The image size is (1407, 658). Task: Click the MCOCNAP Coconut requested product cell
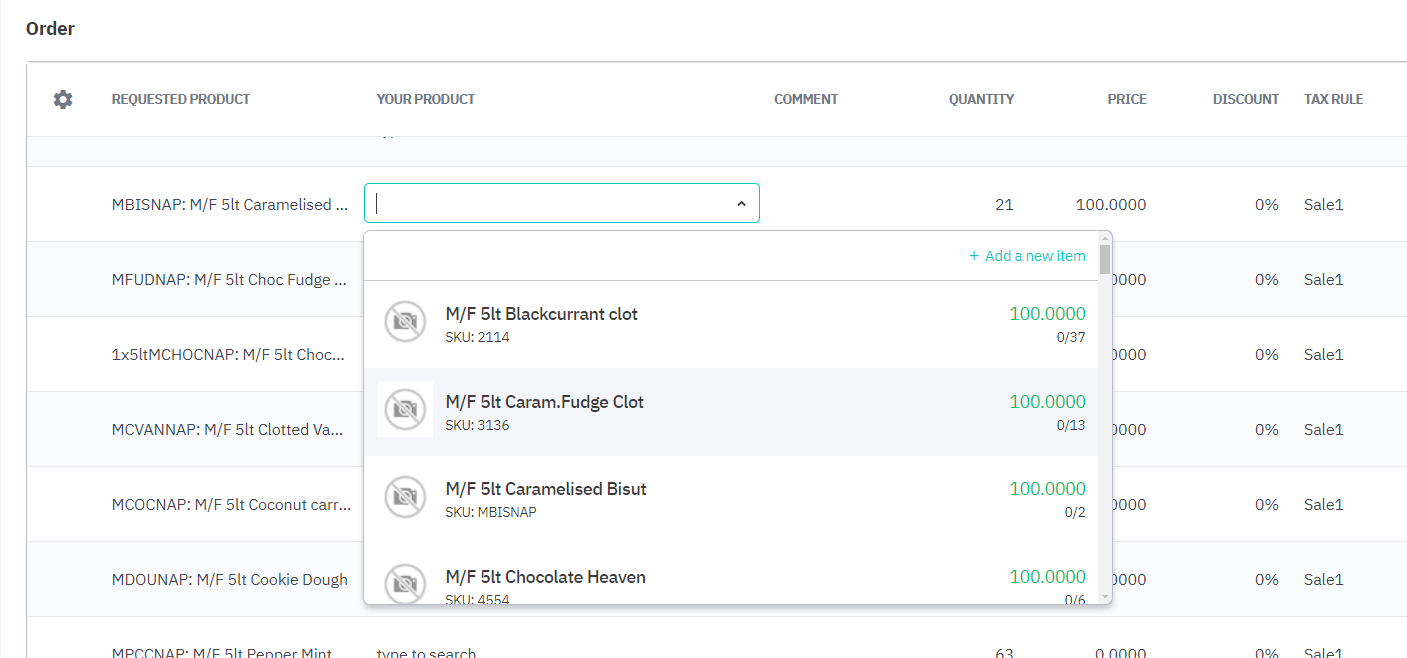(231, 505)
